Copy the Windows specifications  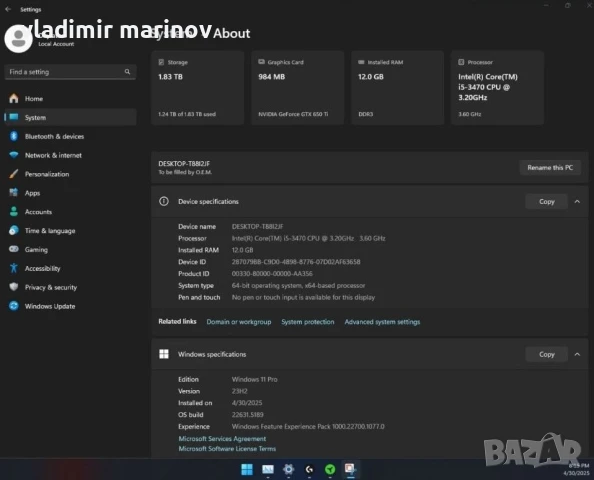click(546, 354)
